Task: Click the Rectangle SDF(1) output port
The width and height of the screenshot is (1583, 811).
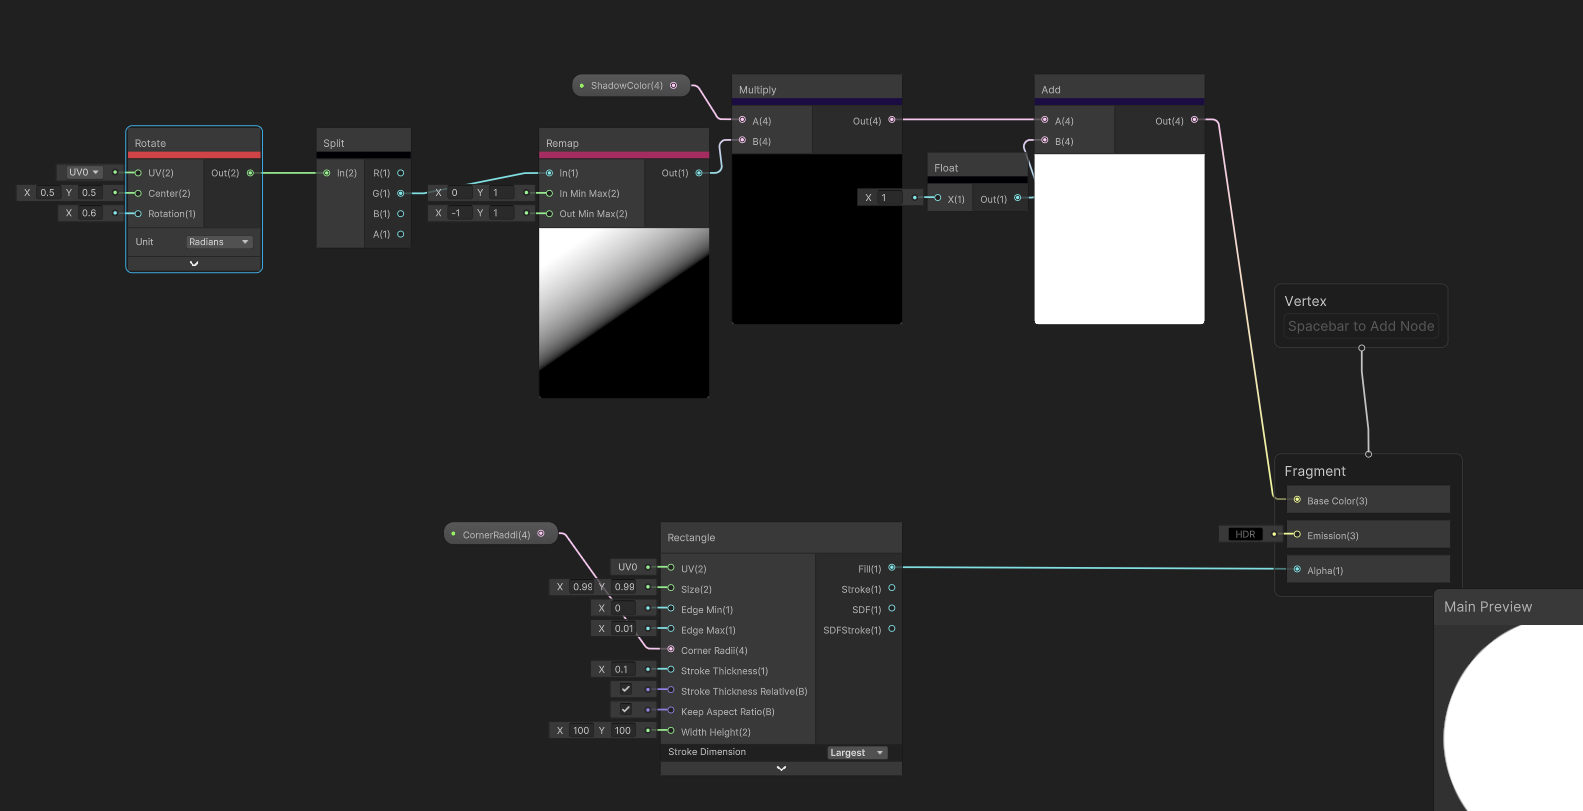Action: click(x=892, y=608)
